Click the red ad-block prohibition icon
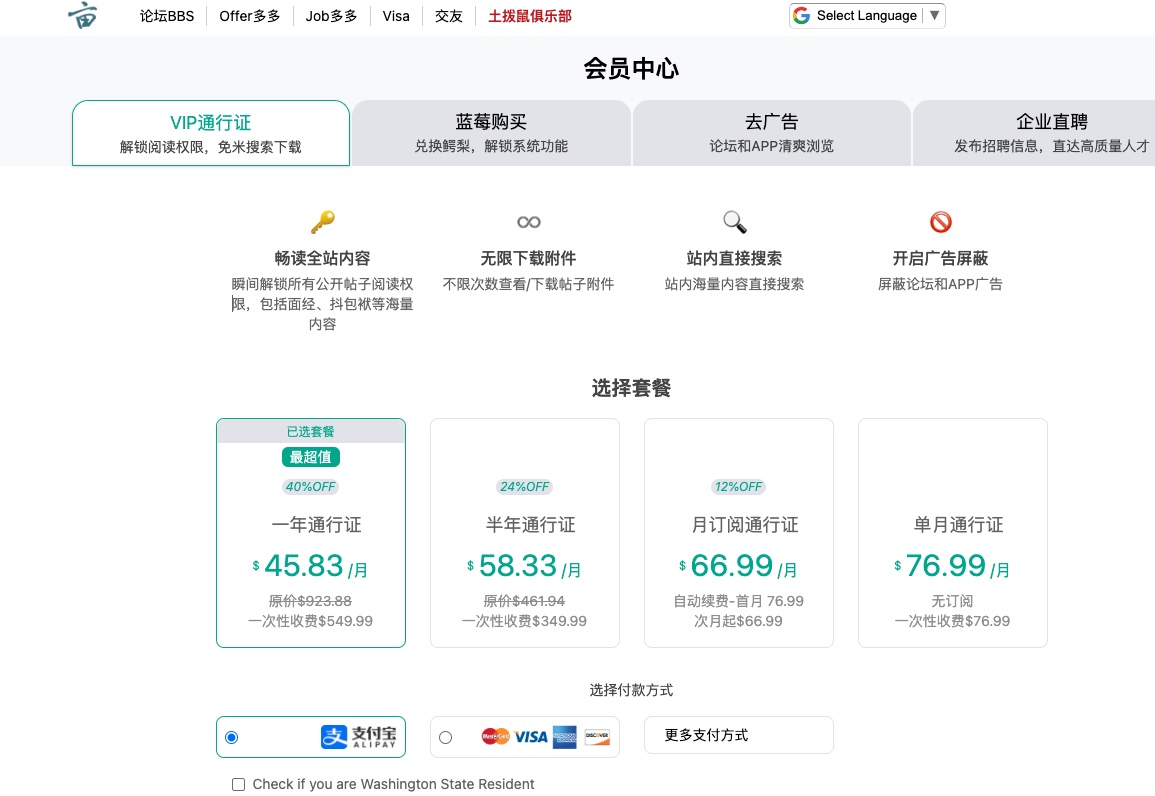The width and height of the screenshot is (1155, 796). pyautogui.click(x=941, y=222)
